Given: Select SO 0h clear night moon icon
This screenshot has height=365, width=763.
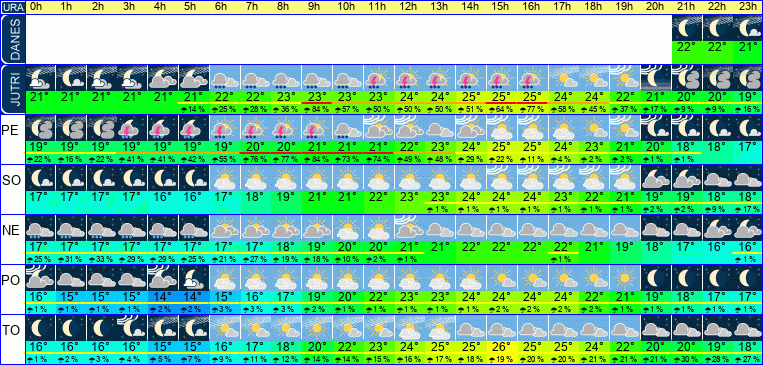Looking at the screenshot, I should point(40,178).
